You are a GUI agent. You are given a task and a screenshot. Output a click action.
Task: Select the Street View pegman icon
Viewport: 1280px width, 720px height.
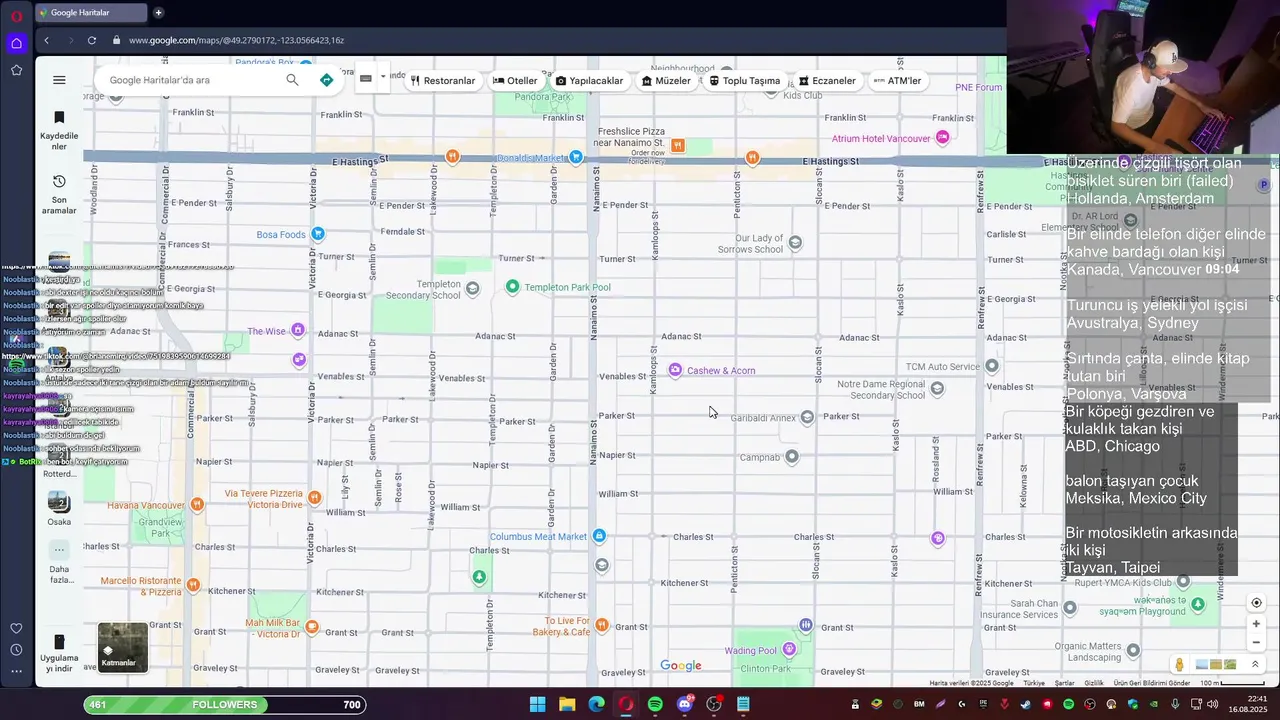coord(1180,665)
